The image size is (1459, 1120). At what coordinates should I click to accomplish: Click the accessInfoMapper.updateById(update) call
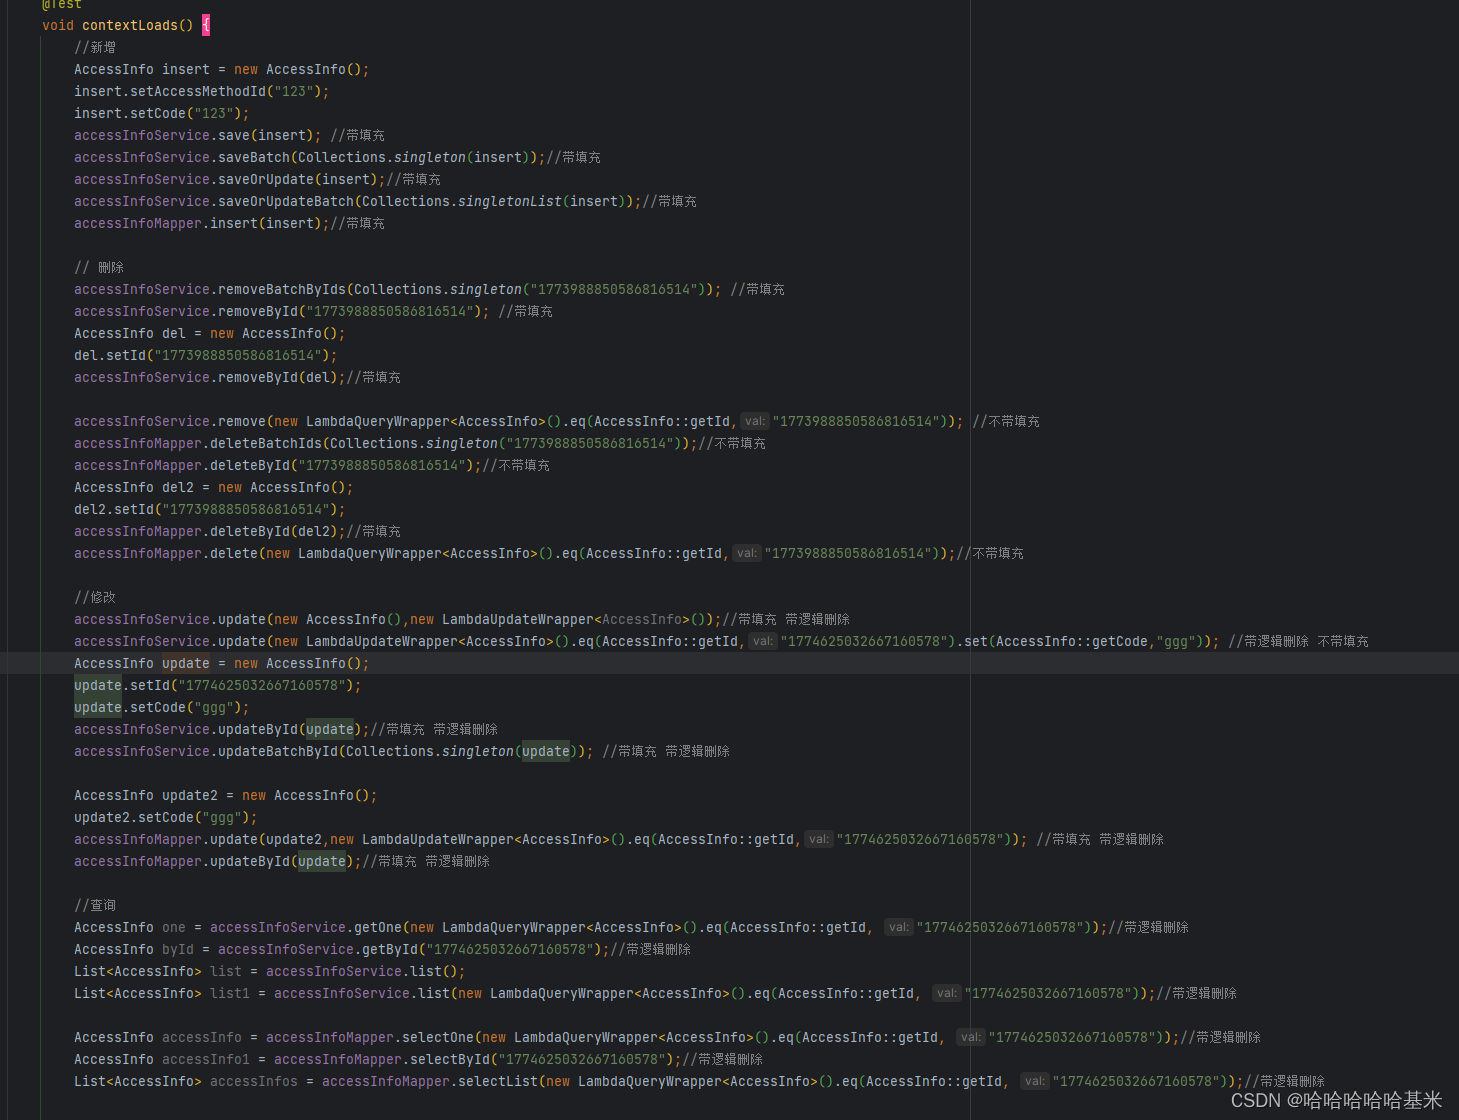[218, 861]
